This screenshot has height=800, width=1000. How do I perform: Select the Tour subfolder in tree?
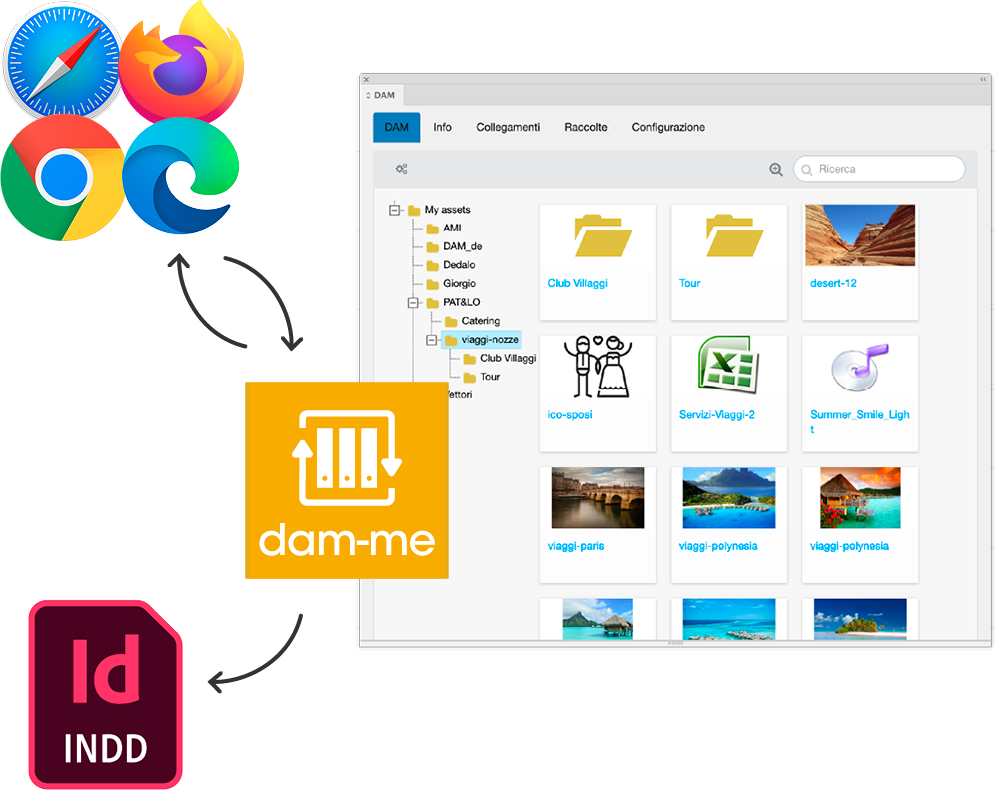[482, 377]
